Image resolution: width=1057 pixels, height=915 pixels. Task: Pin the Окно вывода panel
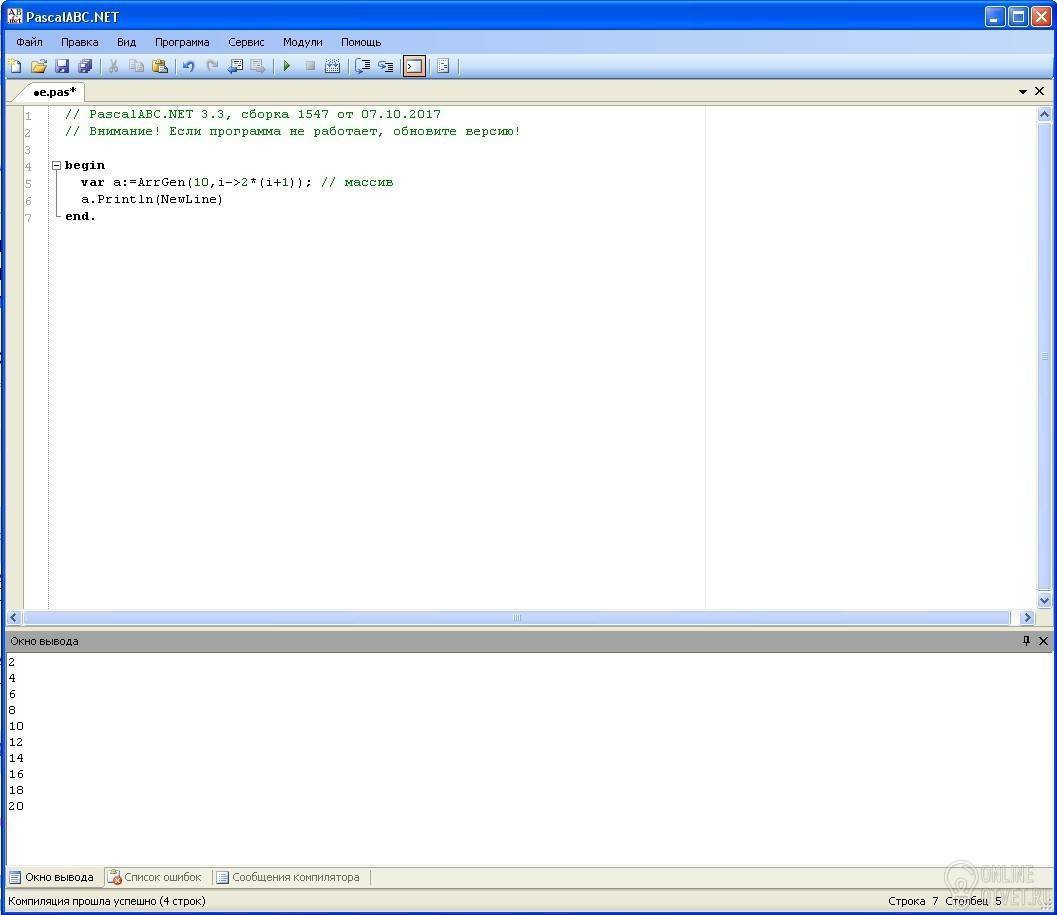click(x=1026, y=641)
